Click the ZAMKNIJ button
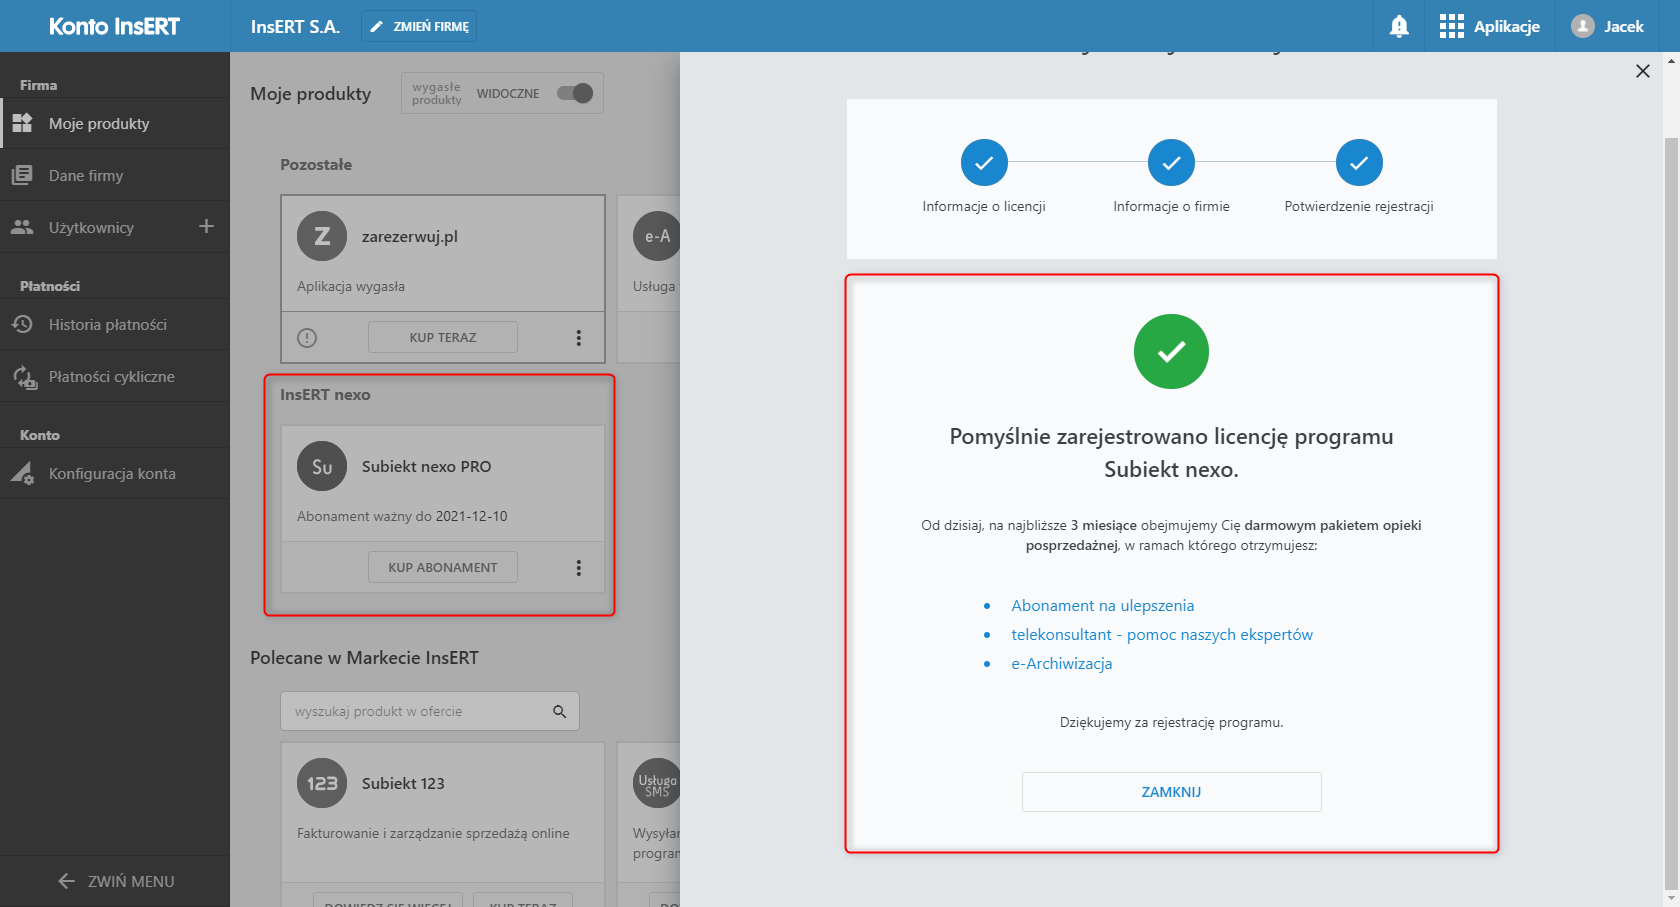 click(x=1171, y=792)
